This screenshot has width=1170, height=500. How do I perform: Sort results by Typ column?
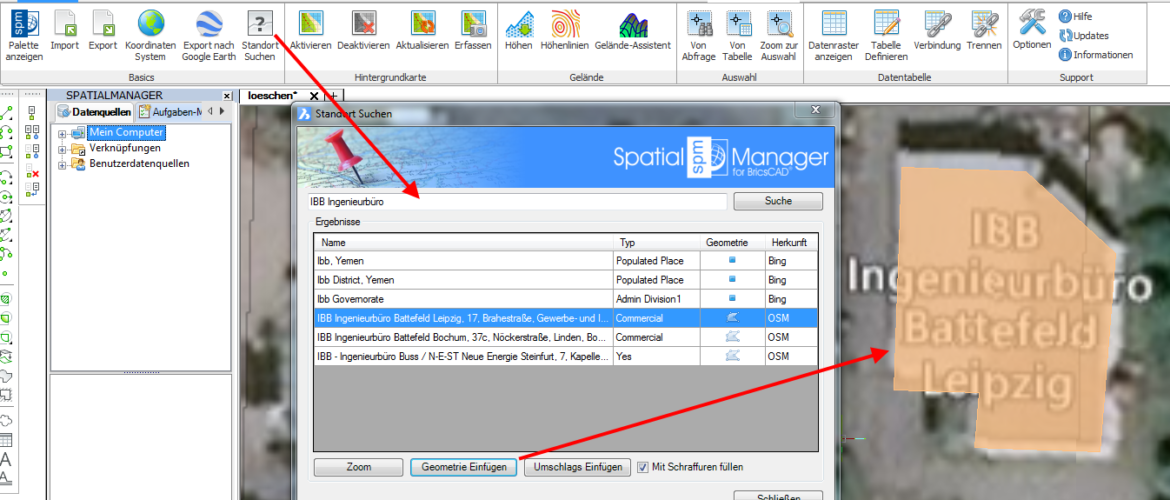pos(657,243)
